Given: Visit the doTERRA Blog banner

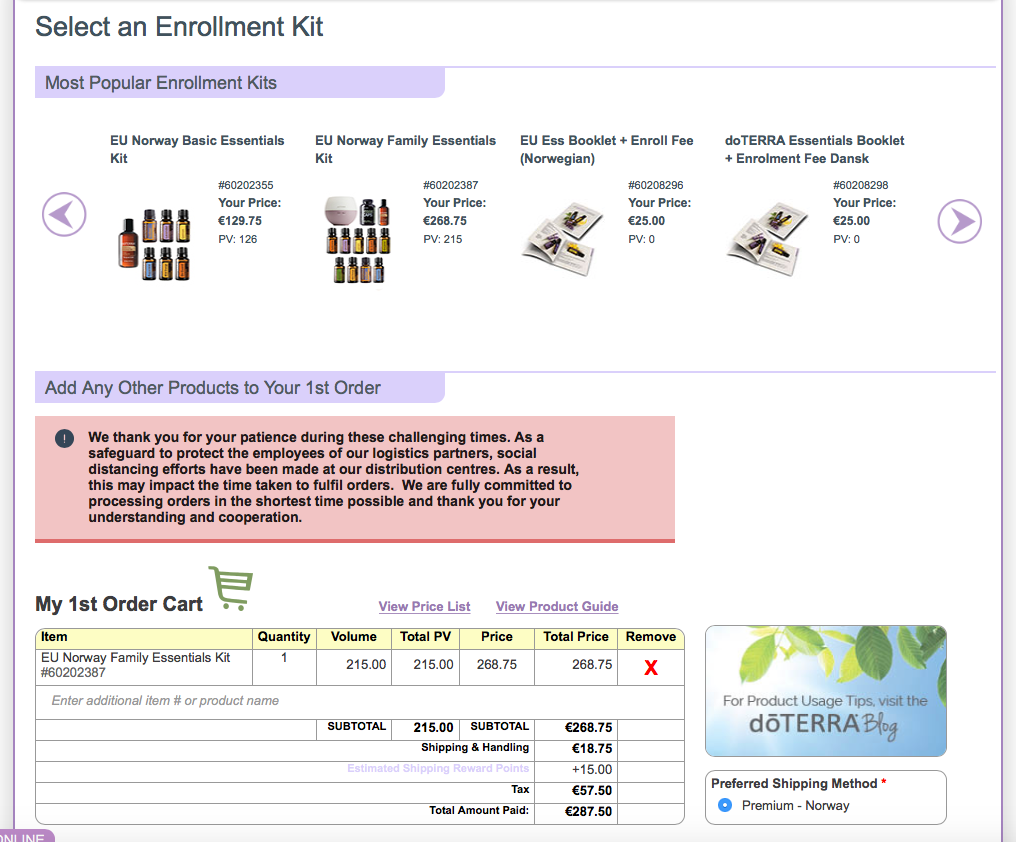Looking at the screenshot, I should (826, 691).
